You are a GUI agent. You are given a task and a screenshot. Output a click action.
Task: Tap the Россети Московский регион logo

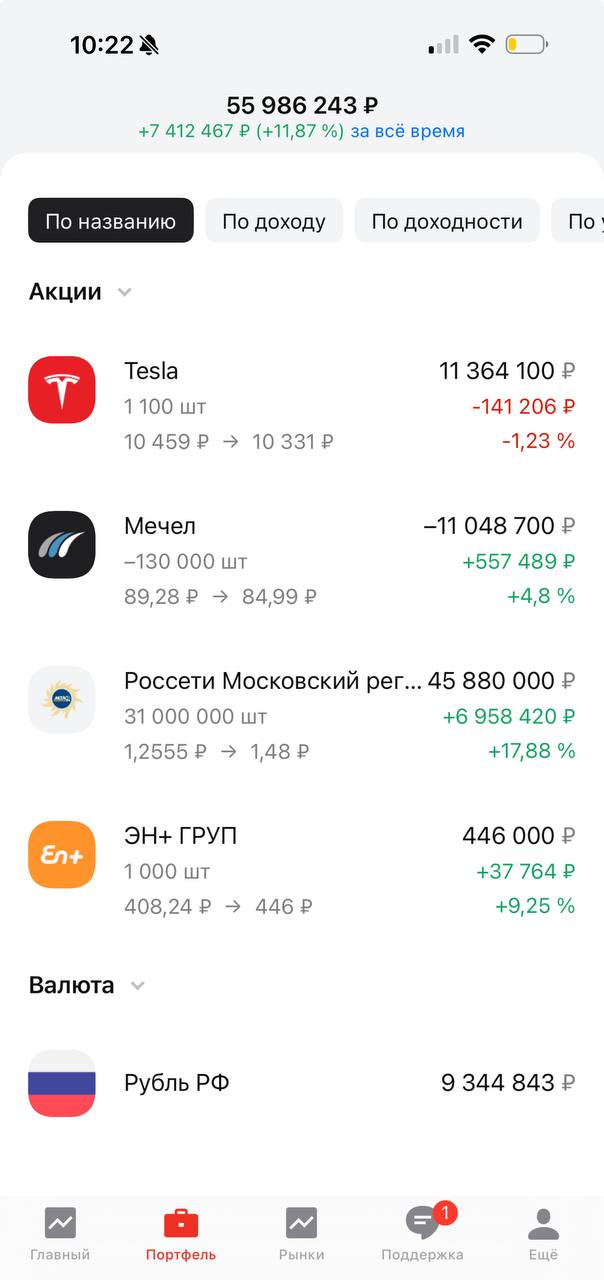tap(62, 700)
